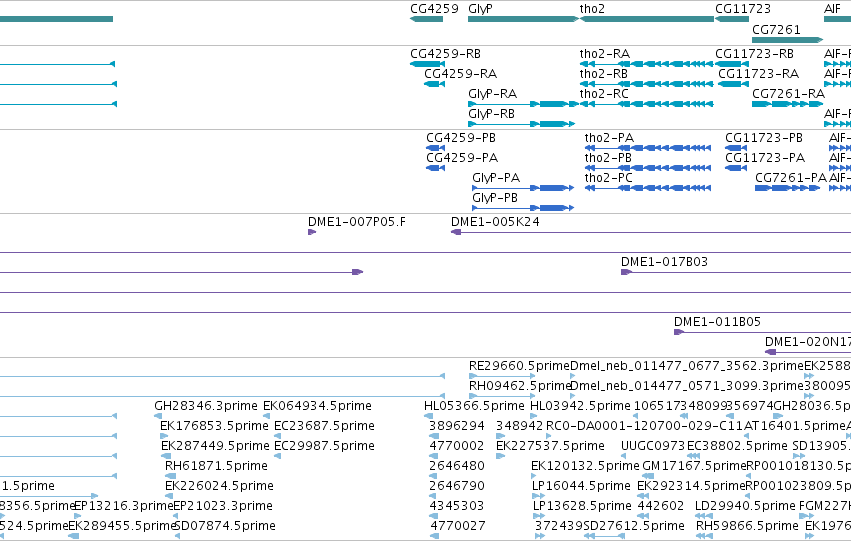
Task: Click the CG11723 gene label
Action: [x=743, y=9]
